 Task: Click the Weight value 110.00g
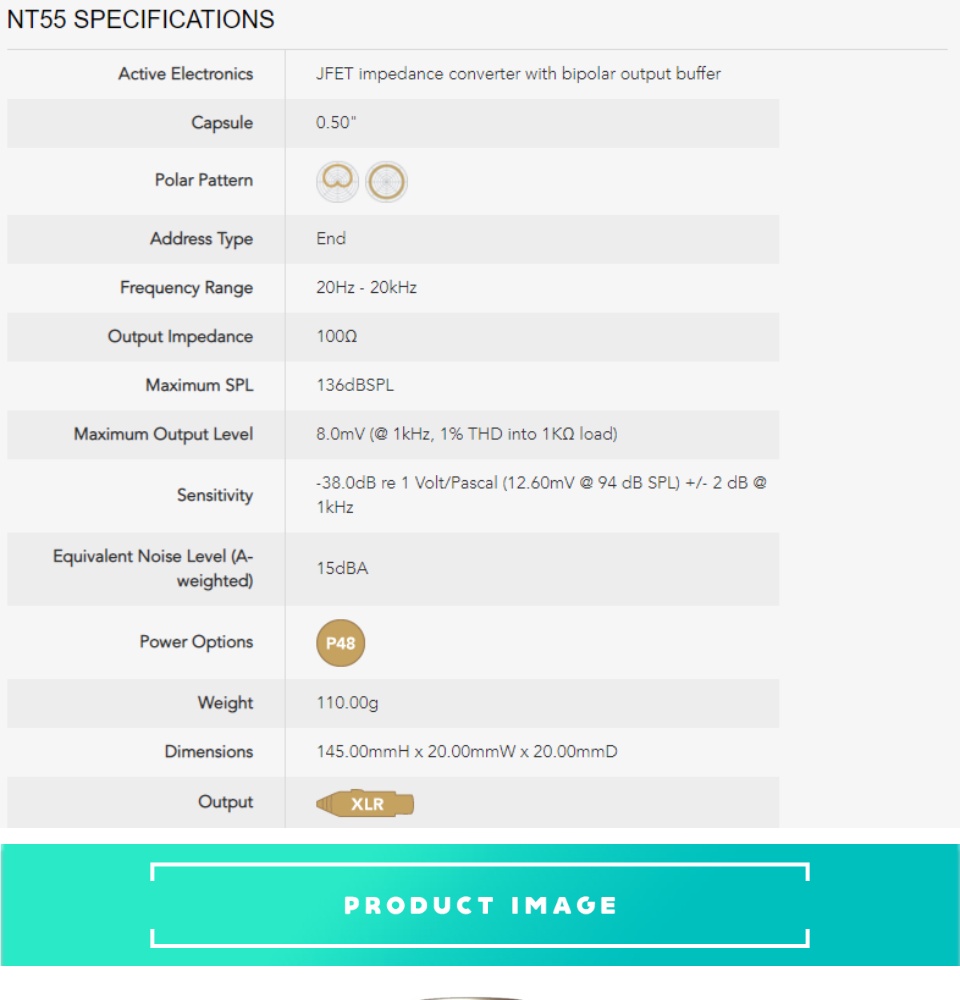point(347,703)
